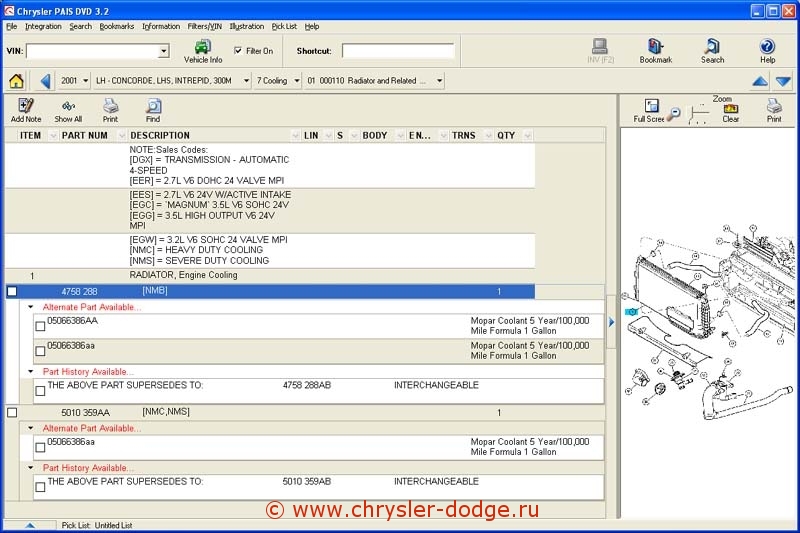
Task: Check supersedes to 4758 288AB checkbox
Action: pyautogui.click(x=40, y=391)
